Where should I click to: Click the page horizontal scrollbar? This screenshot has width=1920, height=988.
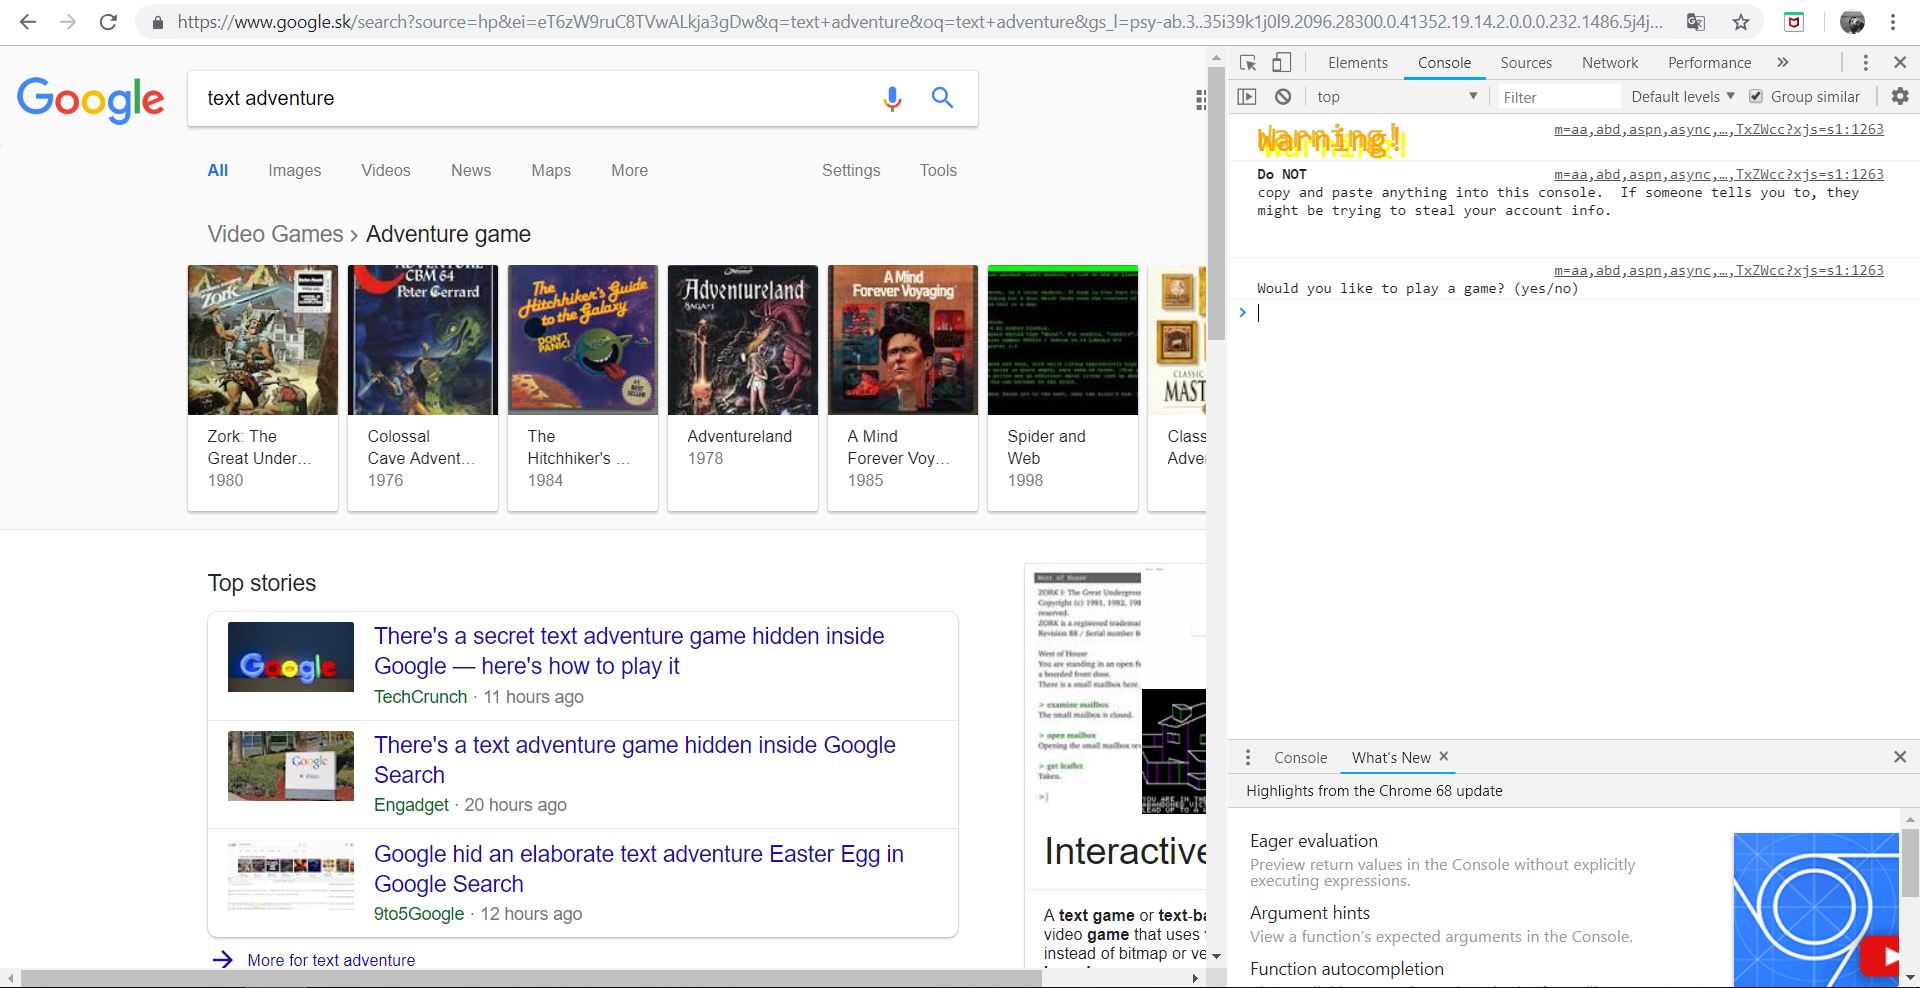[530, 979]
